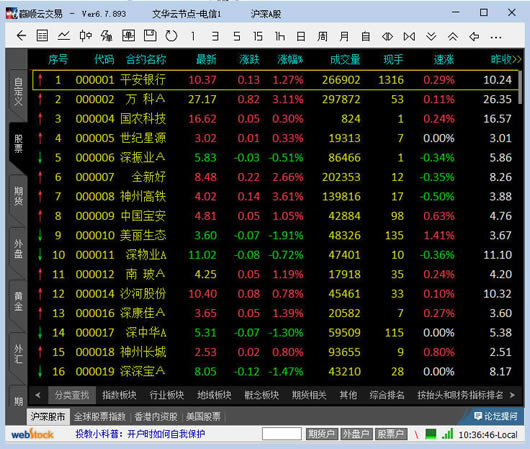Click the indicator drawing tool icon

(106, 36)
